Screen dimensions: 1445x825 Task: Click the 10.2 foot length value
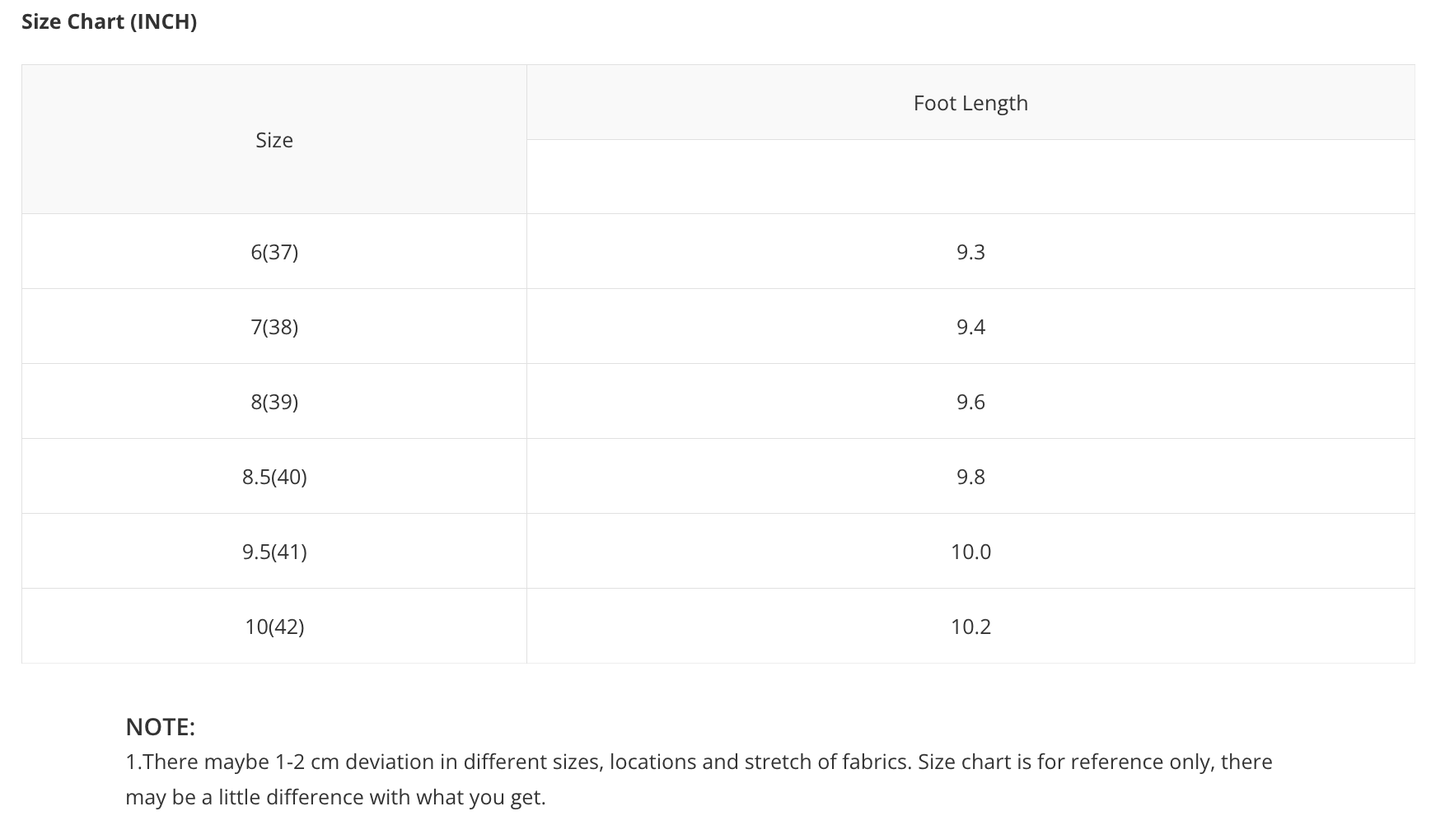[x=970, y=627]
